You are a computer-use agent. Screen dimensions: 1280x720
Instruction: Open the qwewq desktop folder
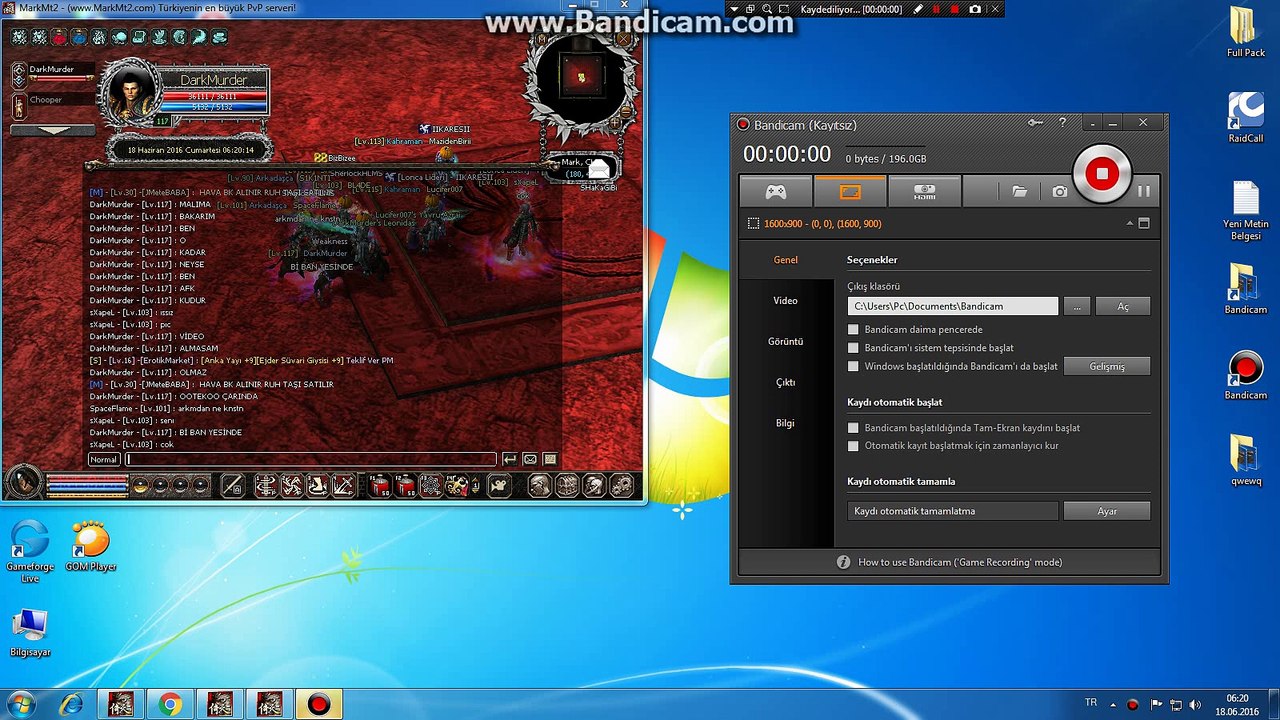(x=1246, y=460)
